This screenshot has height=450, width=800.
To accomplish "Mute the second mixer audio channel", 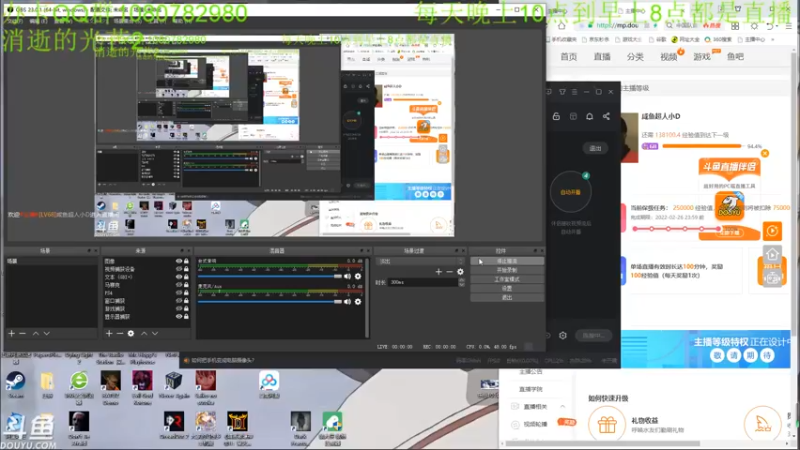I will 347,302.
